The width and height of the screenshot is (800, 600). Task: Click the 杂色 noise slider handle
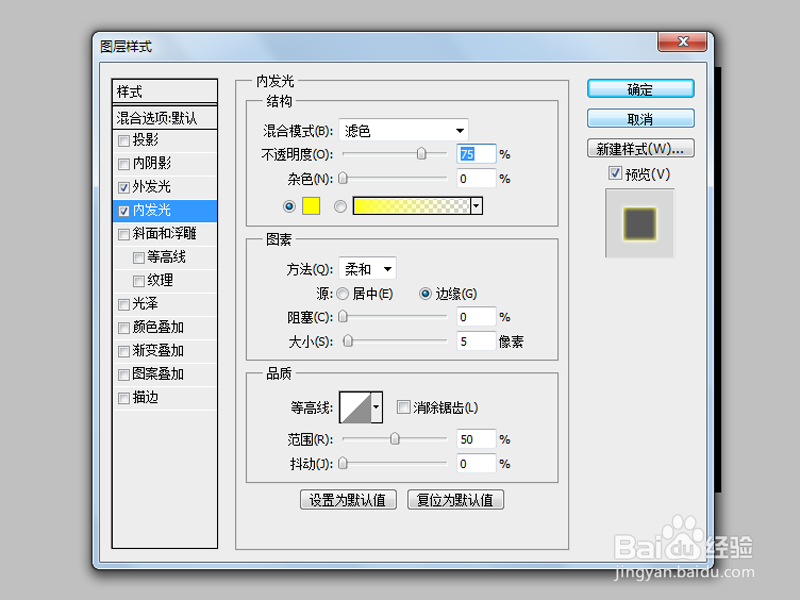[x=343, y=178]
